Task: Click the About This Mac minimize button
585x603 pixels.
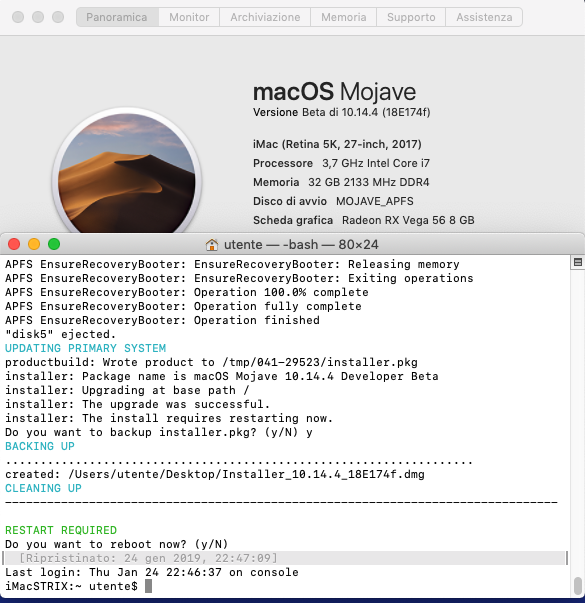Action: (x=38, y=17)
